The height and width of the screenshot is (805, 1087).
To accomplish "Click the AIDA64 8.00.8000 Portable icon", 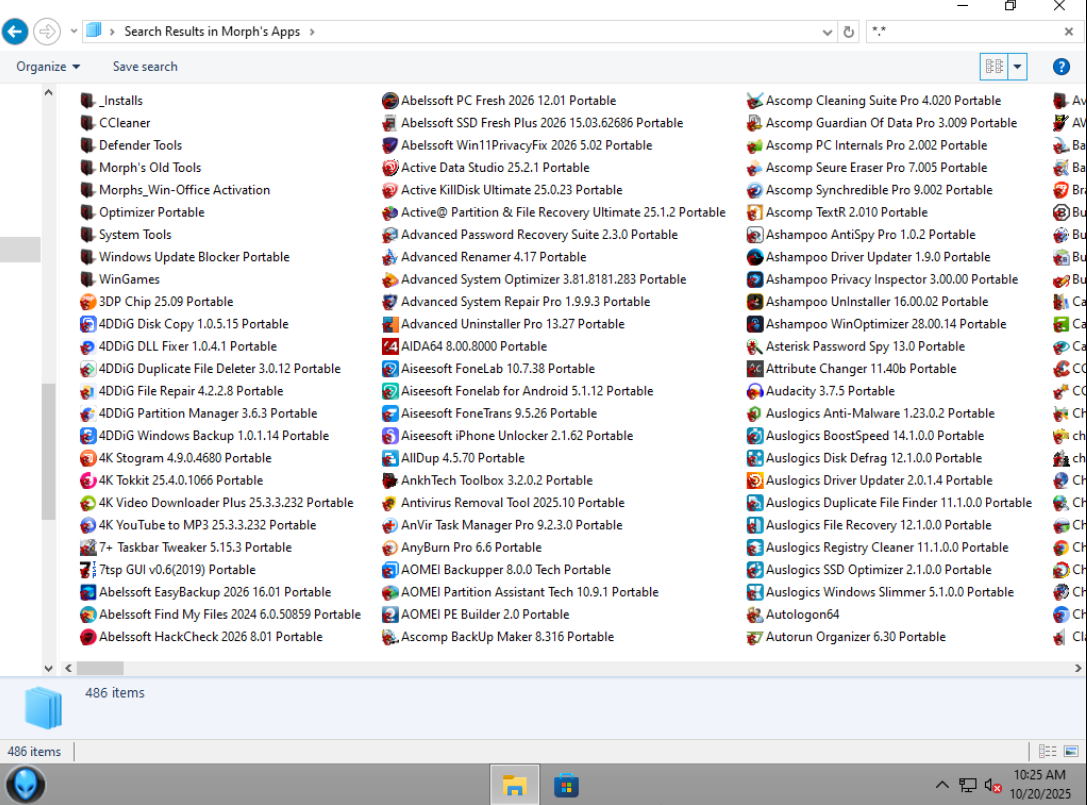I will [x=390, y=346].
